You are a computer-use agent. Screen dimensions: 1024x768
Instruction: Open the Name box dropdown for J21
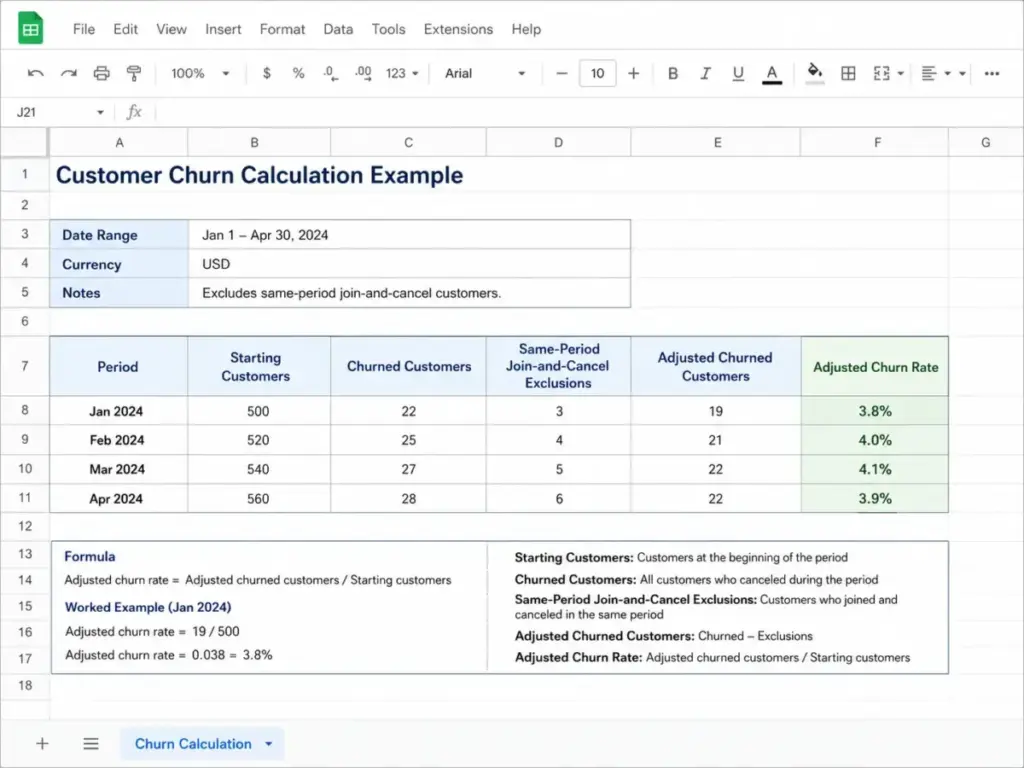point(100,112)
